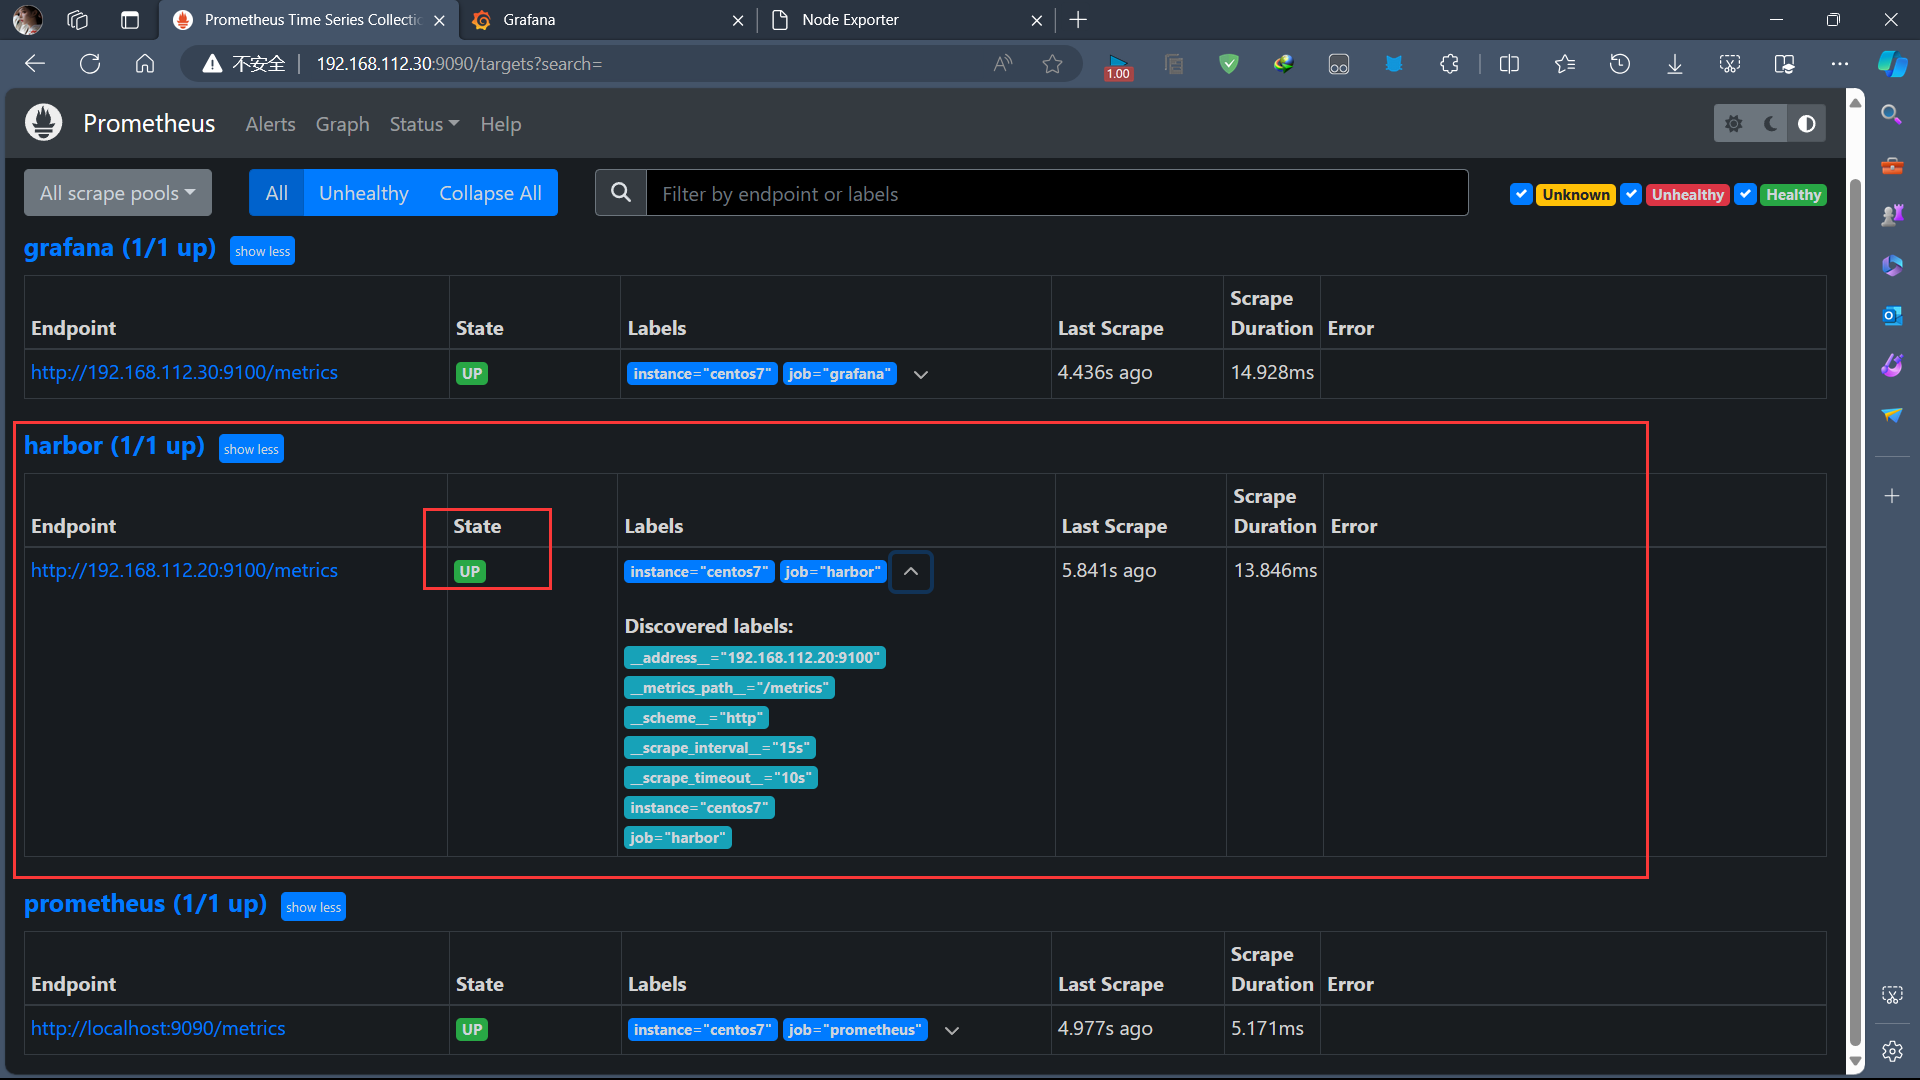The image size is (1920, 1080).
Task: Open browser downloads icon
Action: click(1674, 64)
